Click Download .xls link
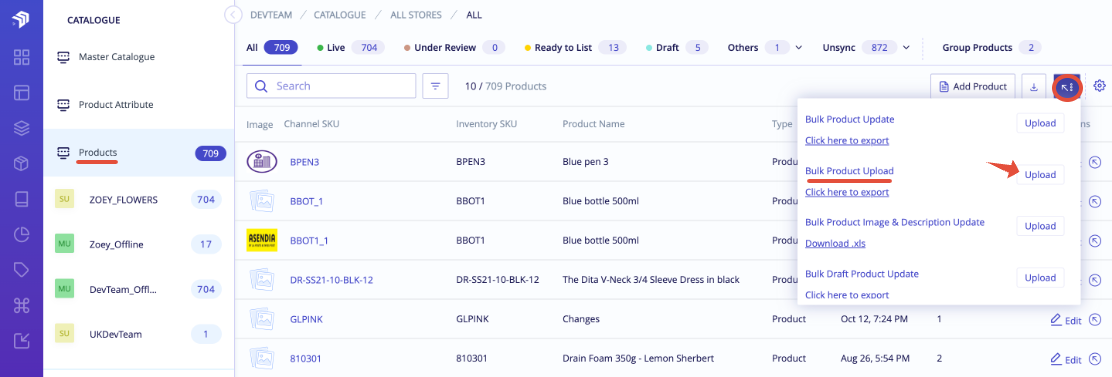The height and width of the screenshot is (377, 1112). pos(835,244)
